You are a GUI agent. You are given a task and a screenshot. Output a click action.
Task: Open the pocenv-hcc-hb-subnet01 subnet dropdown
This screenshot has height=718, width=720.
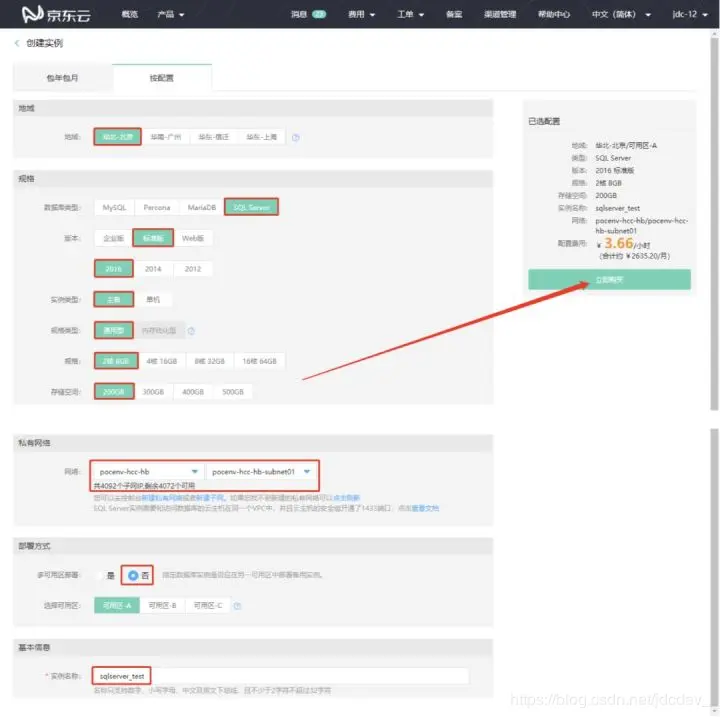click(x=261, y=472)
